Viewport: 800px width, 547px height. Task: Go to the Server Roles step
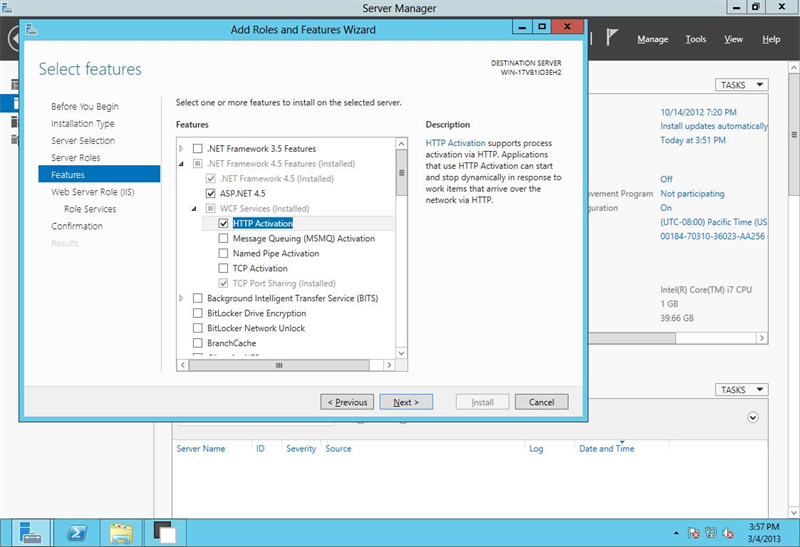click(76, 158)
